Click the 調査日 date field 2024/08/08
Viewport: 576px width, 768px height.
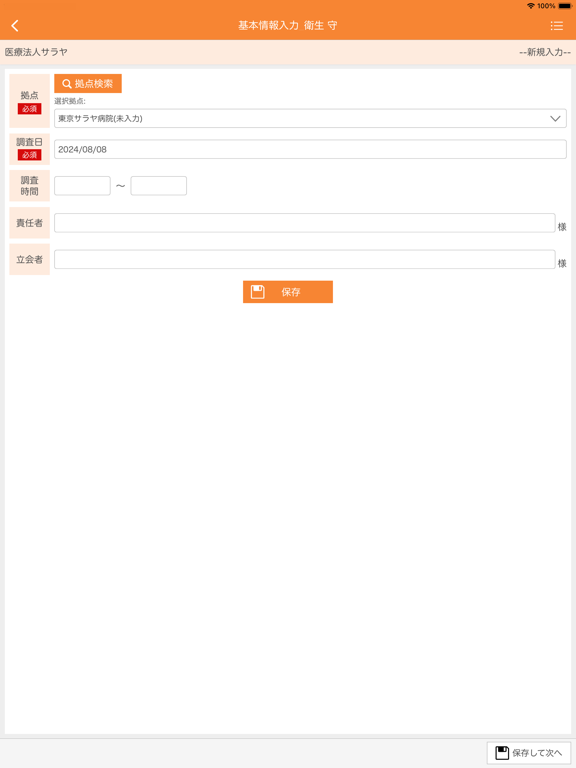tap(310, 149)
